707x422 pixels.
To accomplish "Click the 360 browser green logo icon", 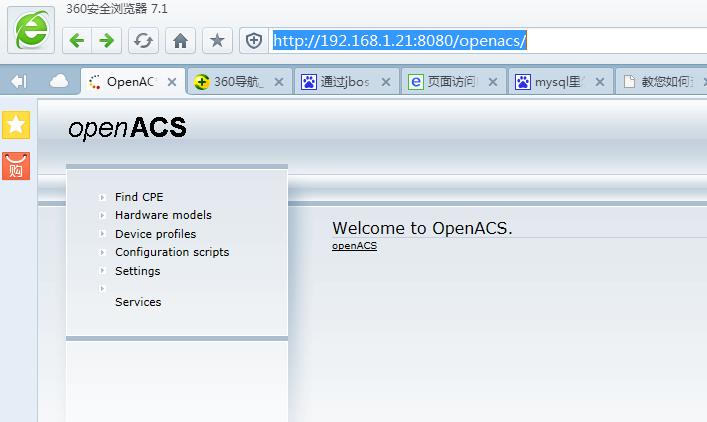I will tap(31, 30).
